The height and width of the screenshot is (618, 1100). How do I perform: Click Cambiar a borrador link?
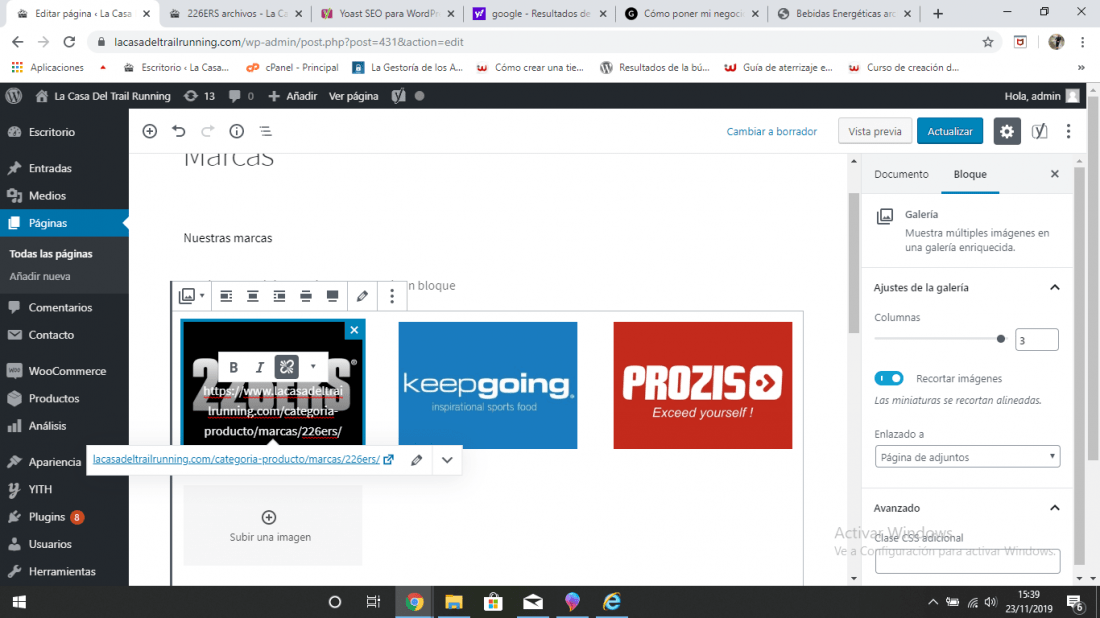(x=772, y=131)
